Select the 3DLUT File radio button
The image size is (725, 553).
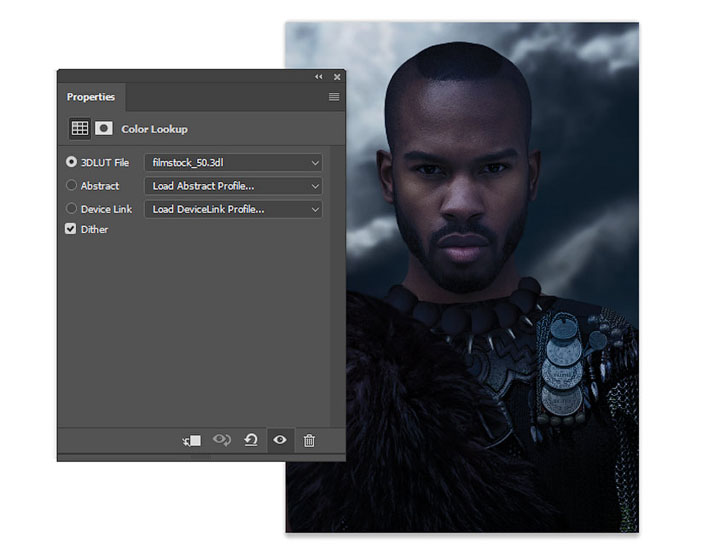(x=71, y=162)
